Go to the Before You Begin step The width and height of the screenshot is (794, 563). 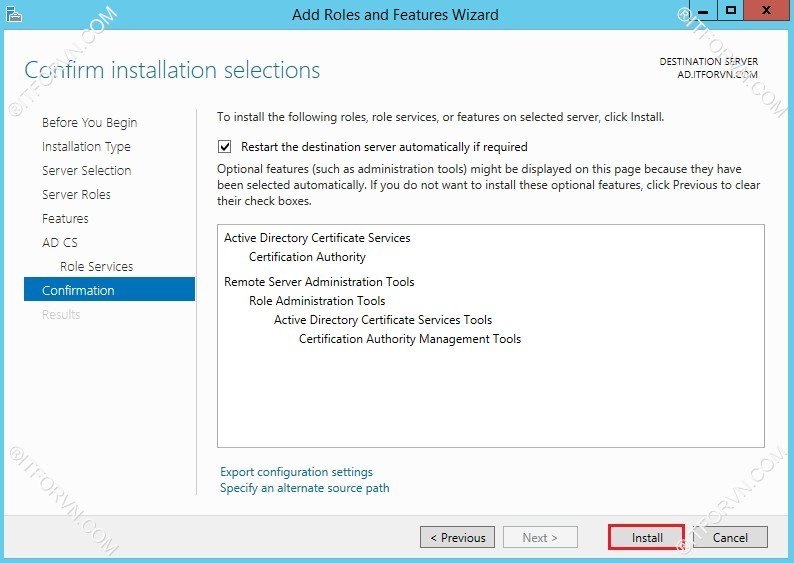89,122
